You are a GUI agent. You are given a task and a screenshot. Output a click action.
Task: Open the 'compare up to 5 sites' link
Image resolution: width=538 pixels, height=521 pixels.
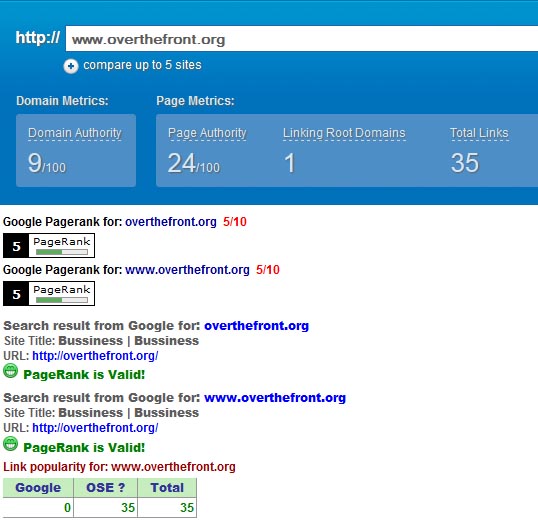click(142, 65)
